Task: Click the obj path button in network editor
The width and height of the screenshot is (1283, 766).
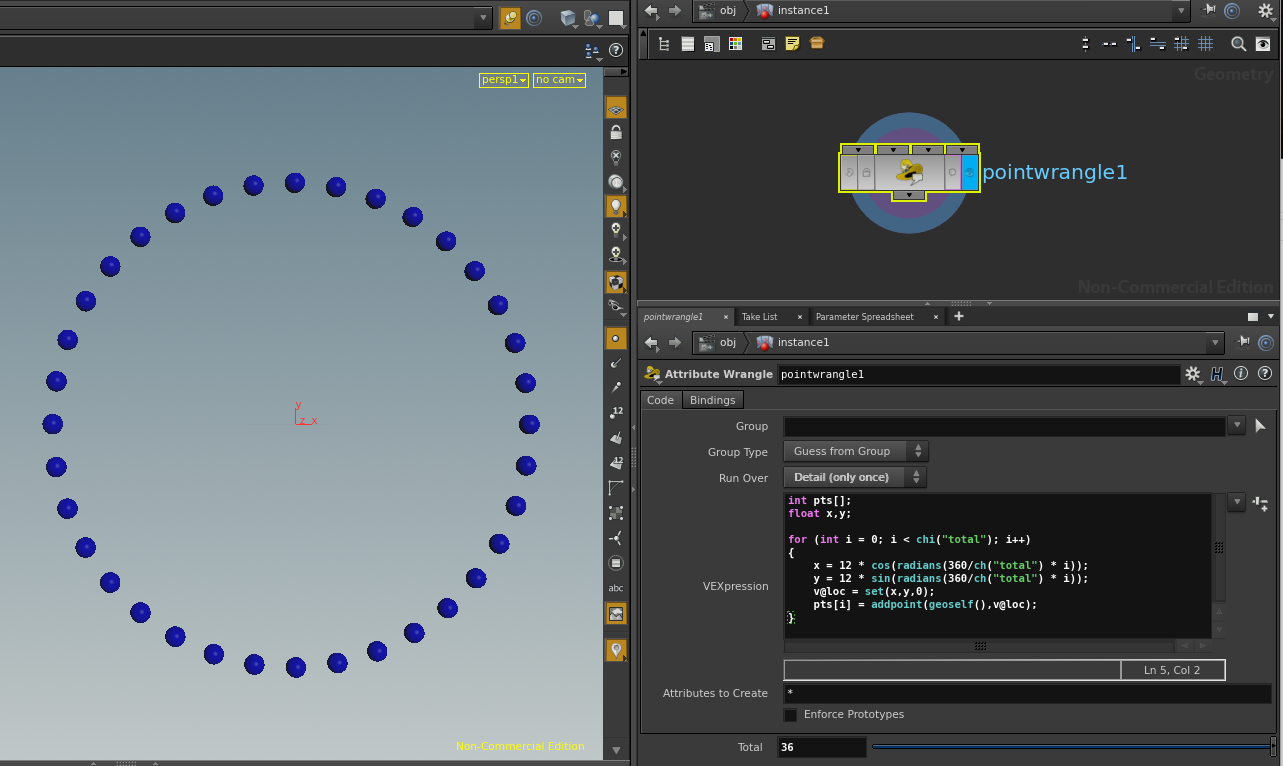Action: [718, 11]
